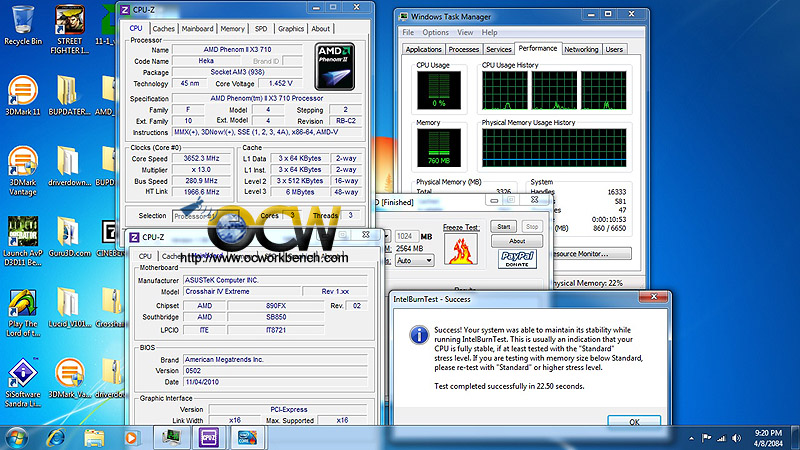Viewport: 800px width, 450px height.
Task: Click the AMD Phenom II logo in CPU-Z
Action: (x=335, y=67)
